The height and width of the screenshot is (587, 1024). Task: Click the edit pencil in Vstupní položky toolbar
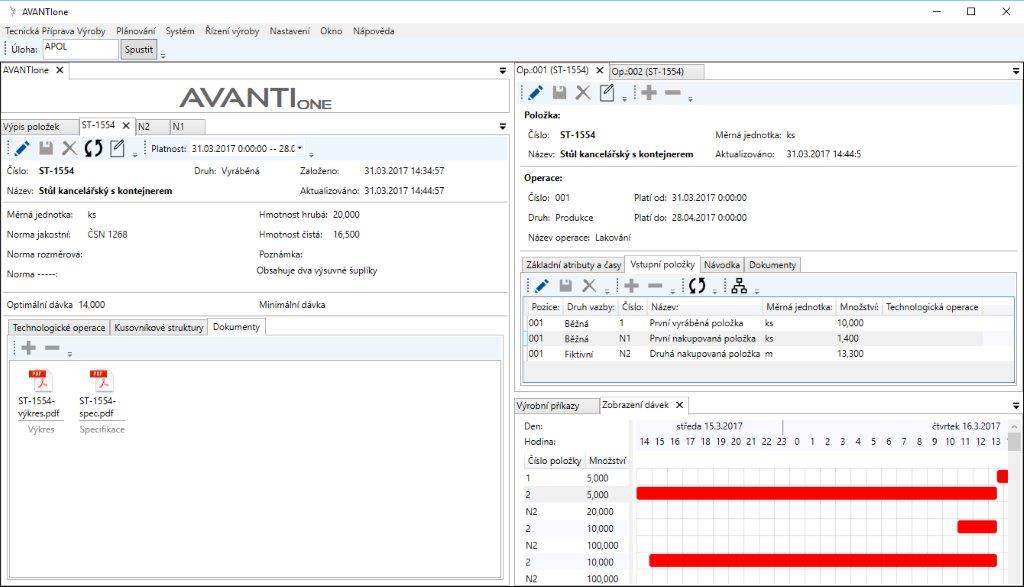(x=541, y=285)
